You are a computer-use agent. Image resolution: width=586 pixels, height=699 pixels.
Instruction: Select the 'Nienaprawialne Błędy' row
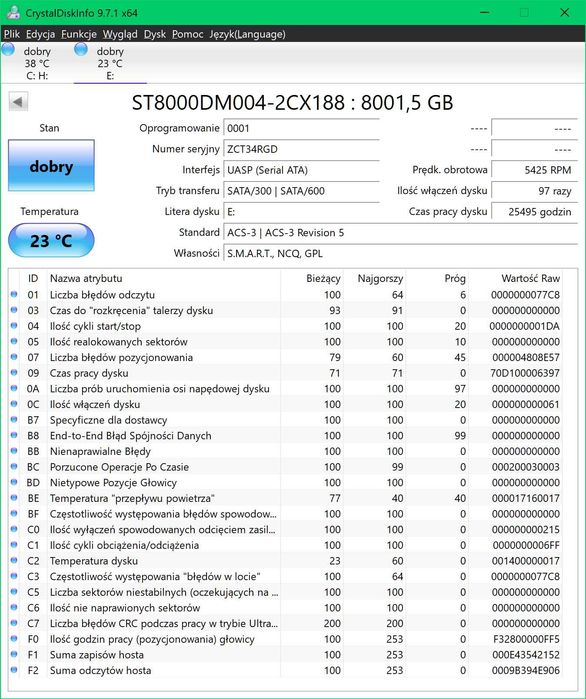tap(285, 451)
